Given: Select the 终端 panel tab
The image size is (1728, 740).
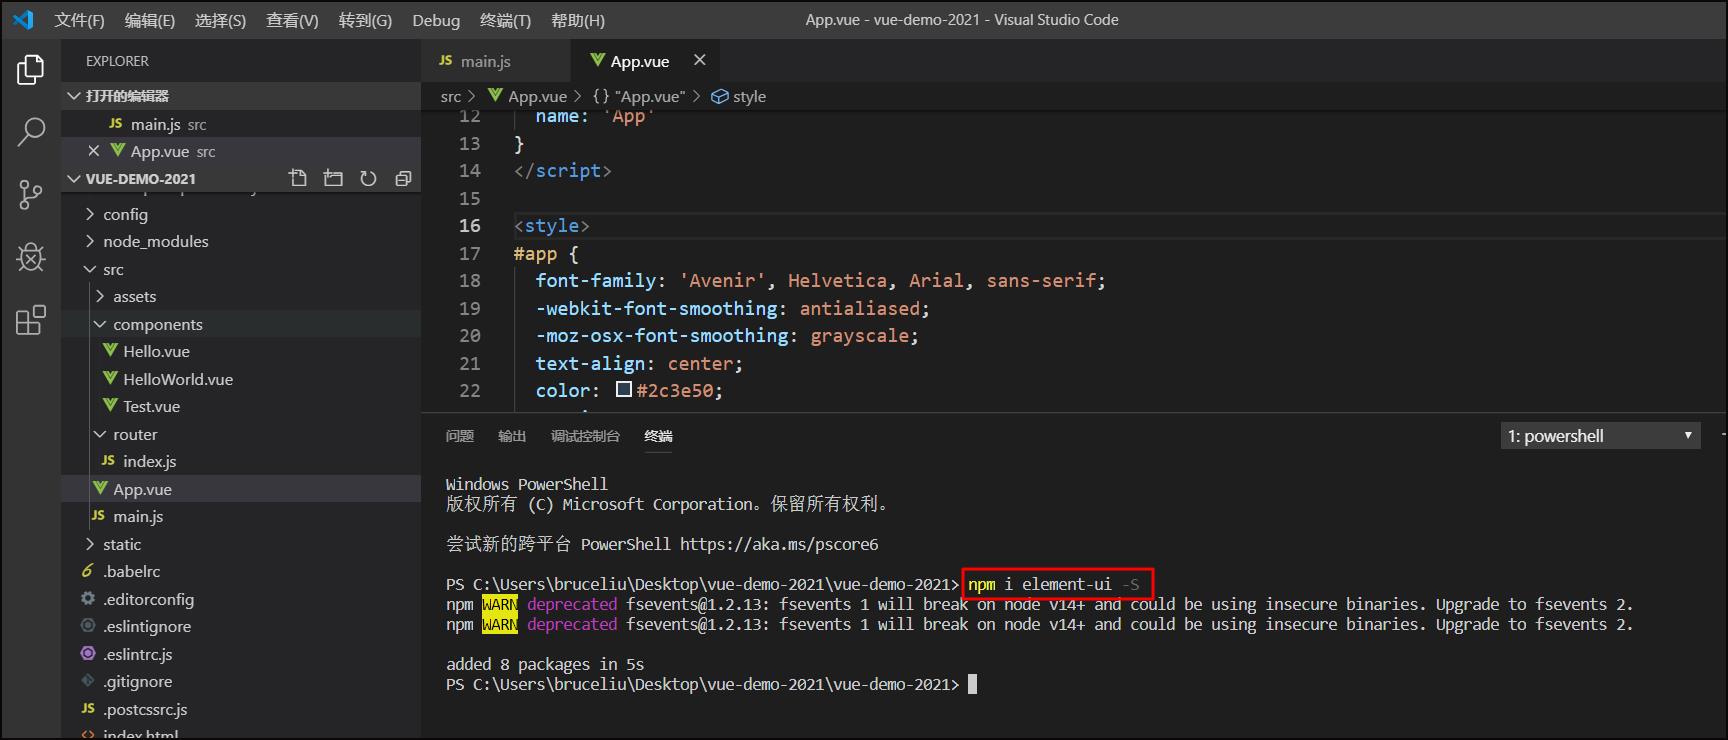Looking at the screenshot, I should (658, 436).
